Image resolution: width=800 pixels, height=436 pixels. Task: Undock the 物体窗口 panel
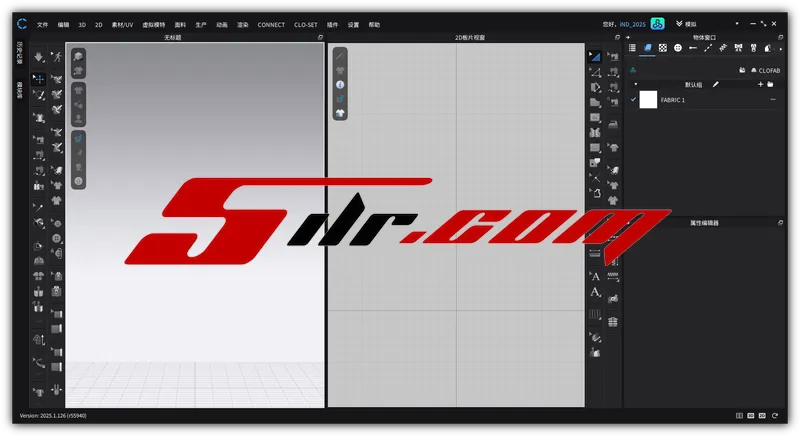781,37
